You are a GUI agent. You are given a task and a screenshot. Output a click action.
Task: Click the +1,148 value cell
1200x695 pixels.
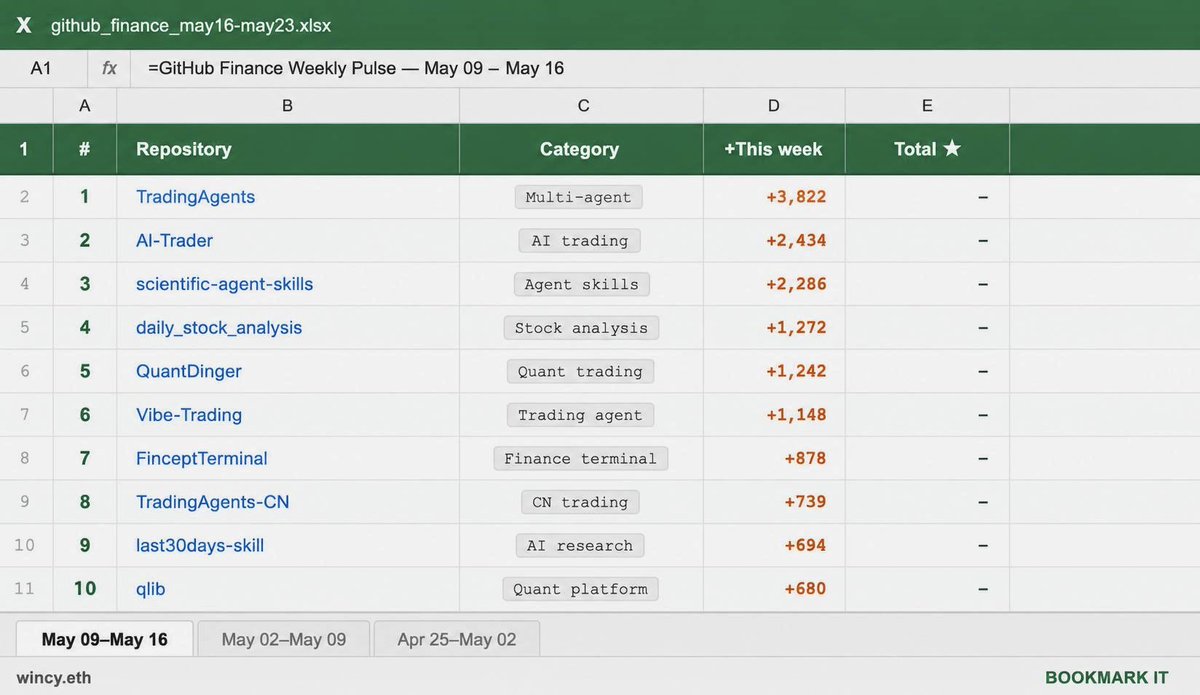pos(774,415)
